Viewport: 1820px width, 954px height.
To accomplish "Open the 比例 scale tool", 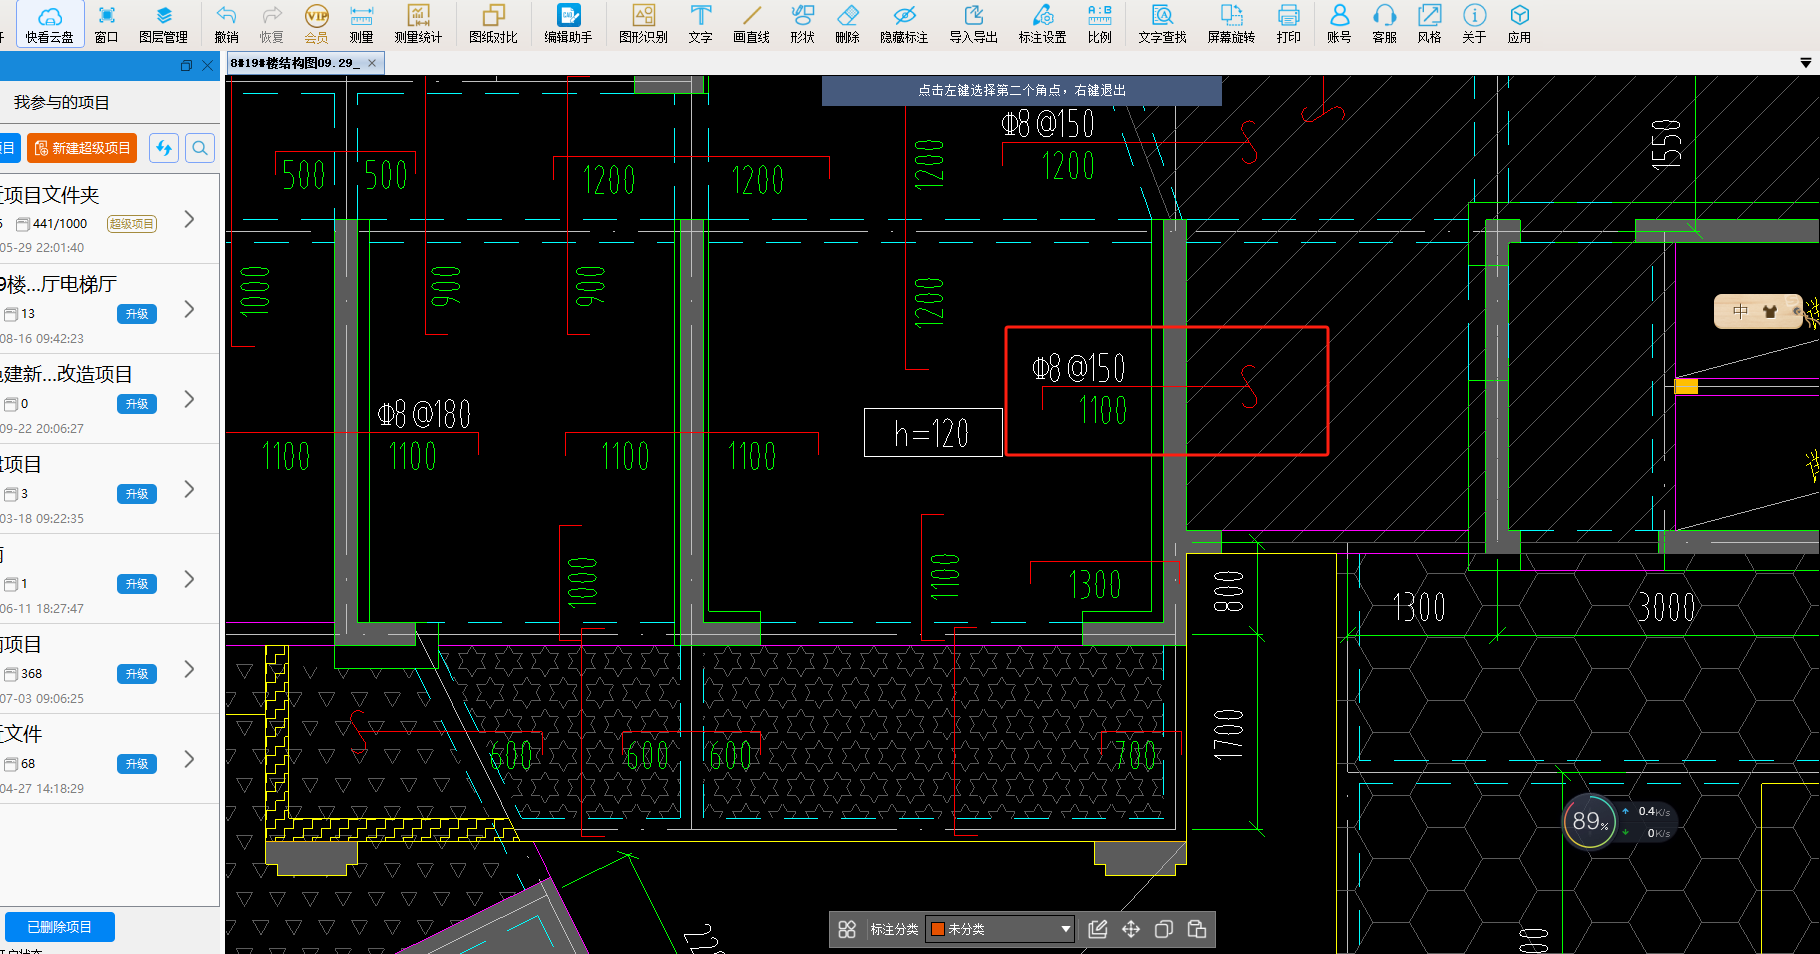I will (1099, 24).
